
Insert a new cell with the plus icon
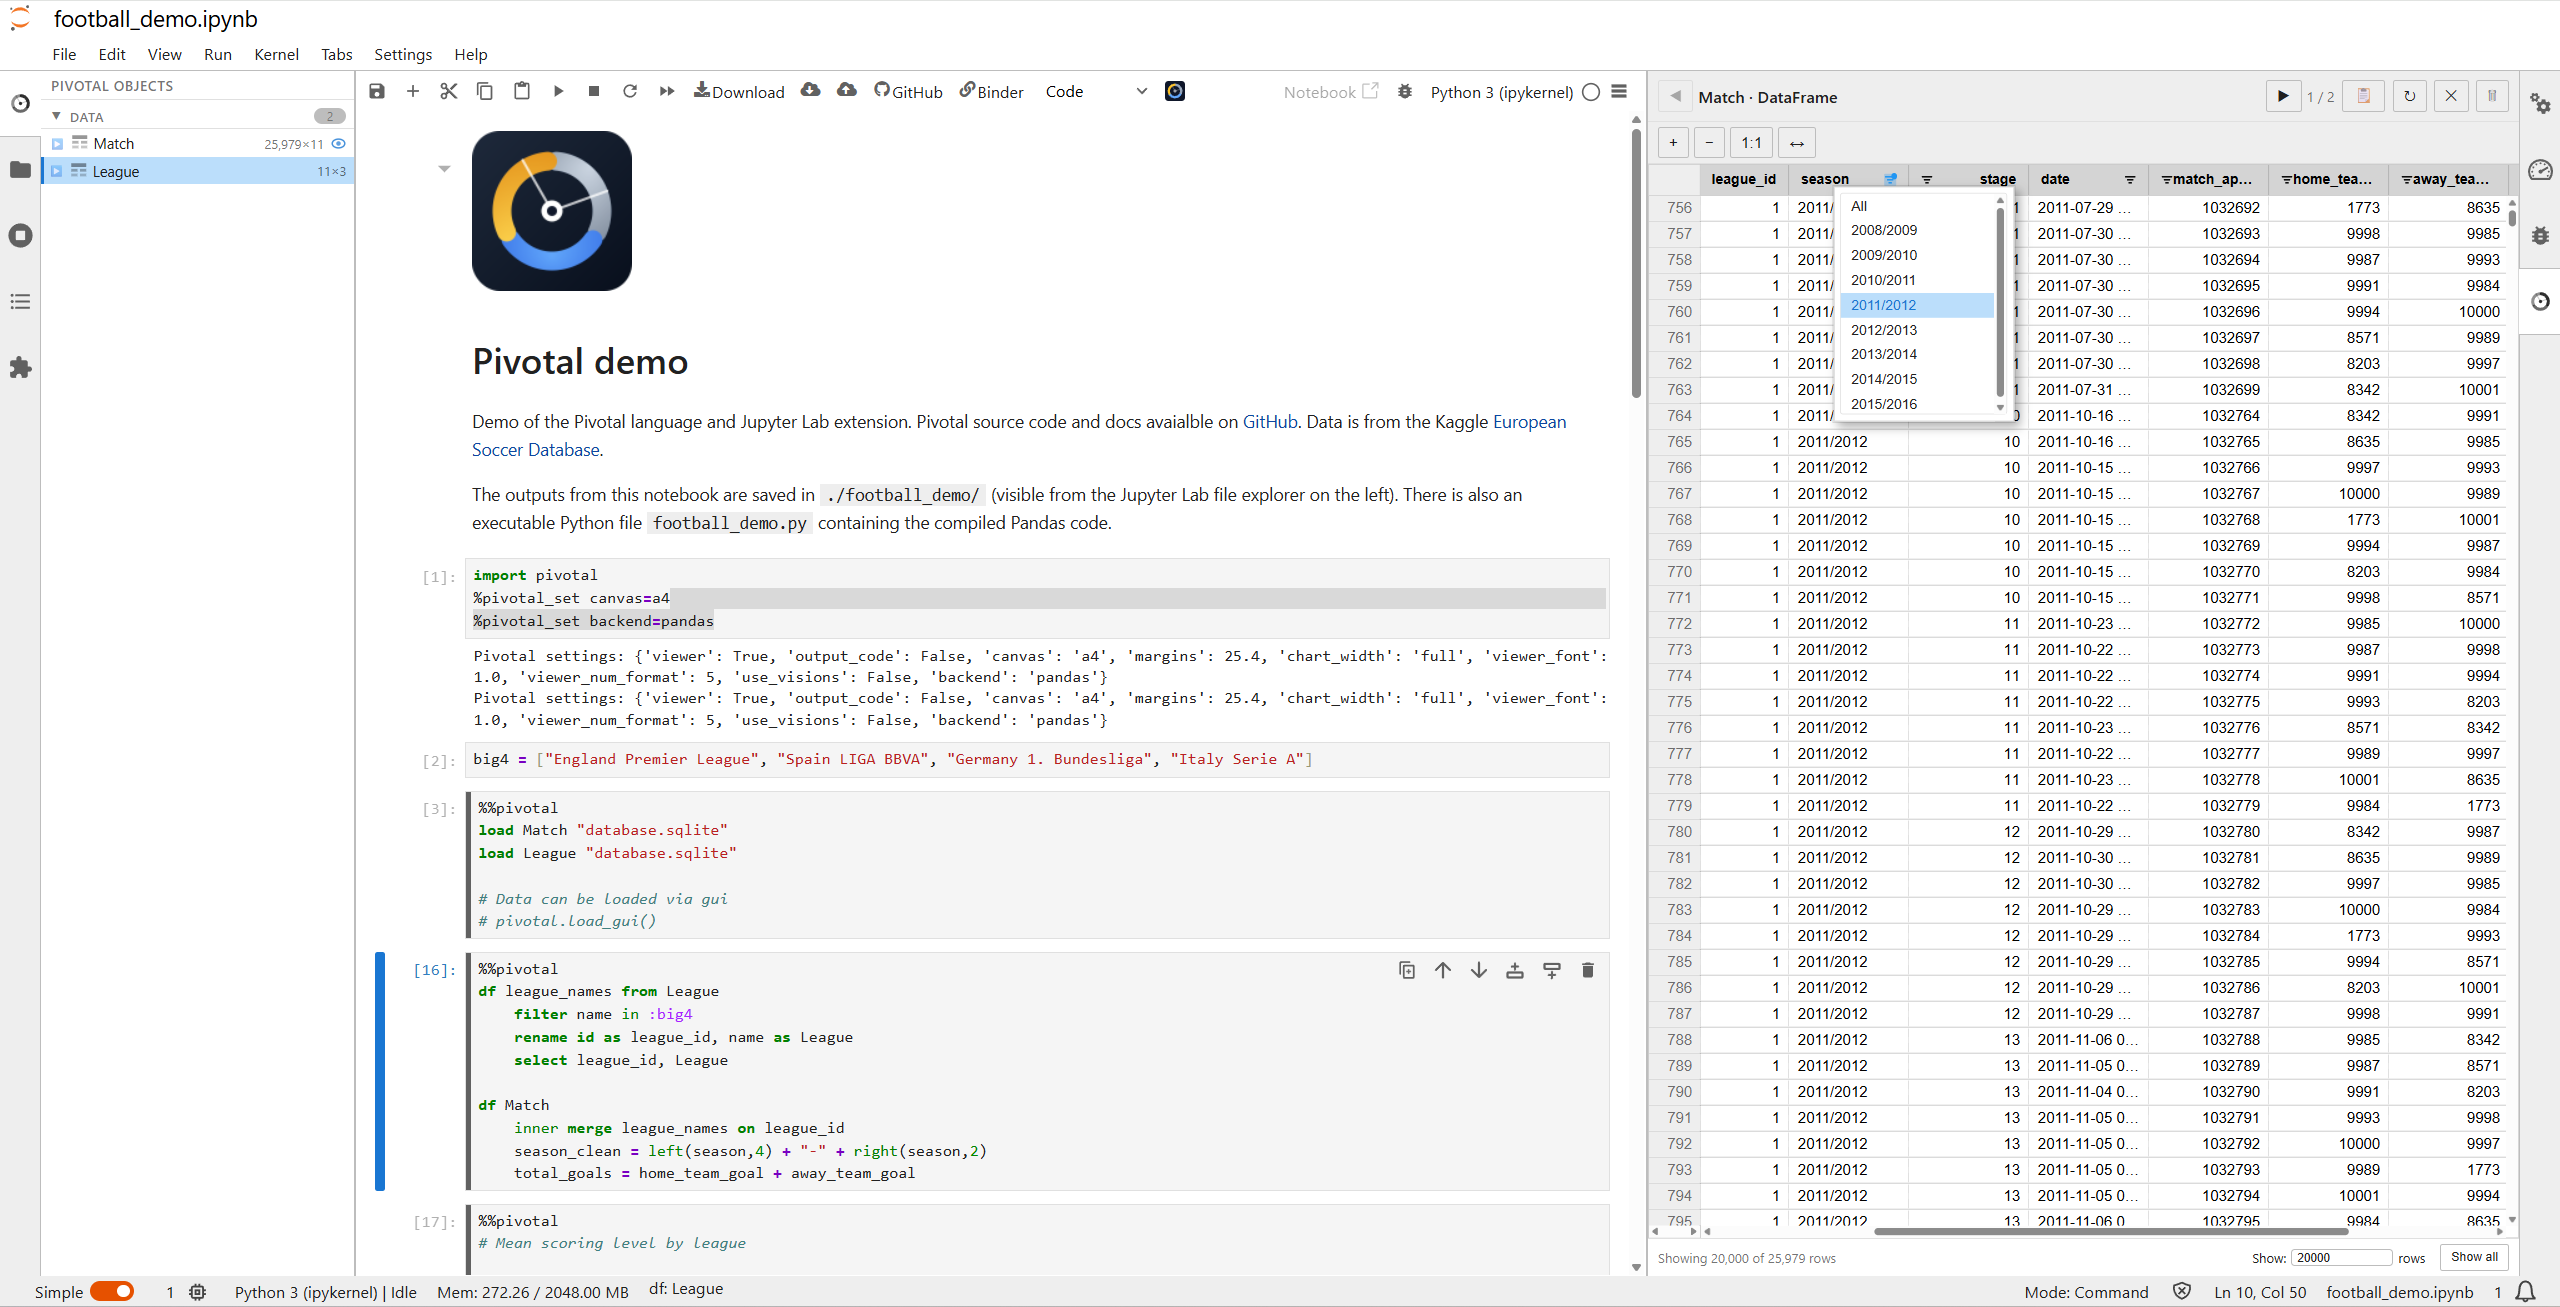[x=413, y=91]
